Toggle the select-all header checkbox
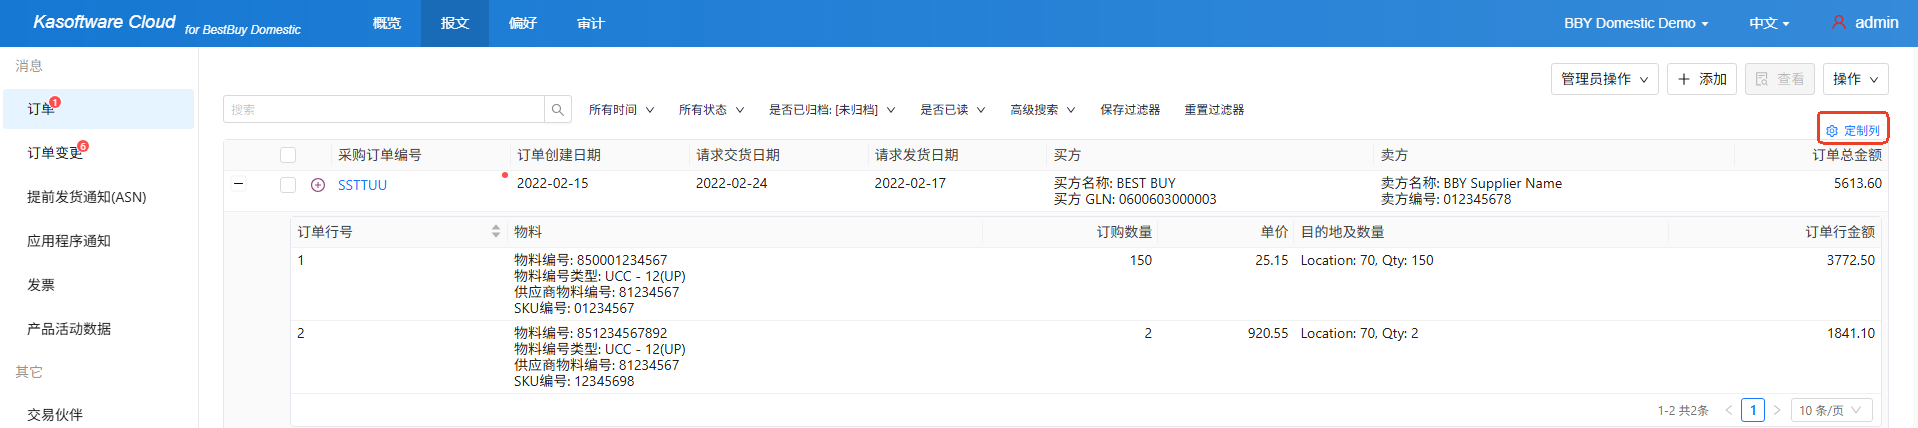Image resolution: width=1918 pixels, height=428 pixels. pos(288,155)
